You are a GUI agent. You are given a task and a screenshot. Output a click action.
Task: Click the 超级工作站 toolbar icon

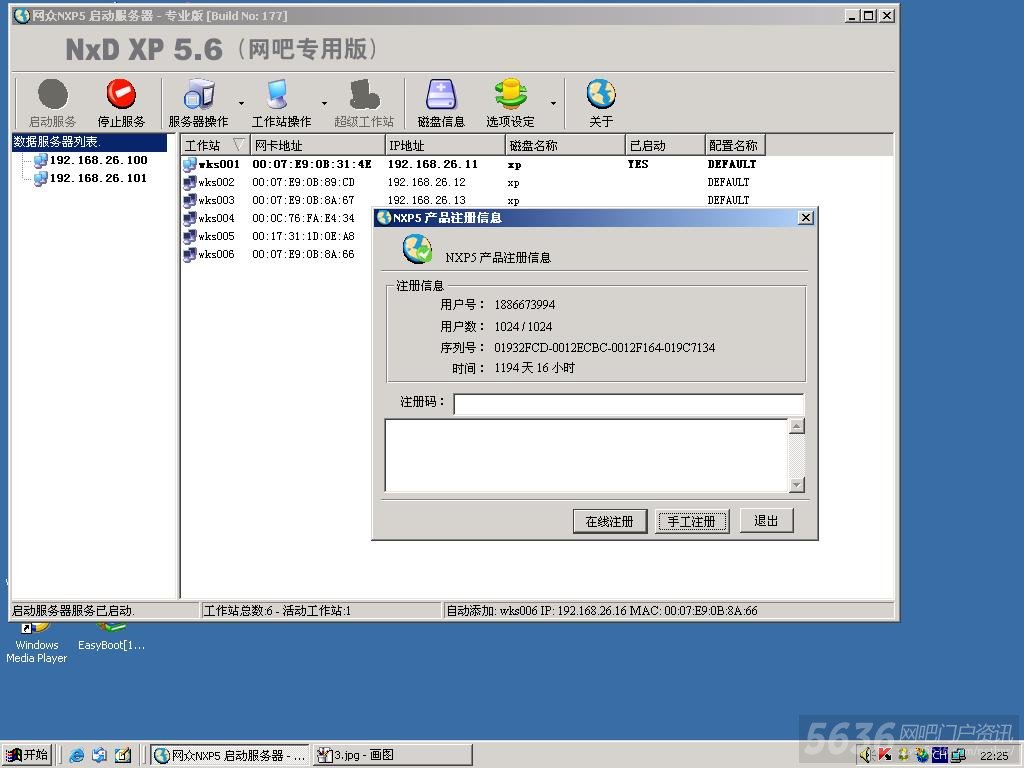click(364, 103)
